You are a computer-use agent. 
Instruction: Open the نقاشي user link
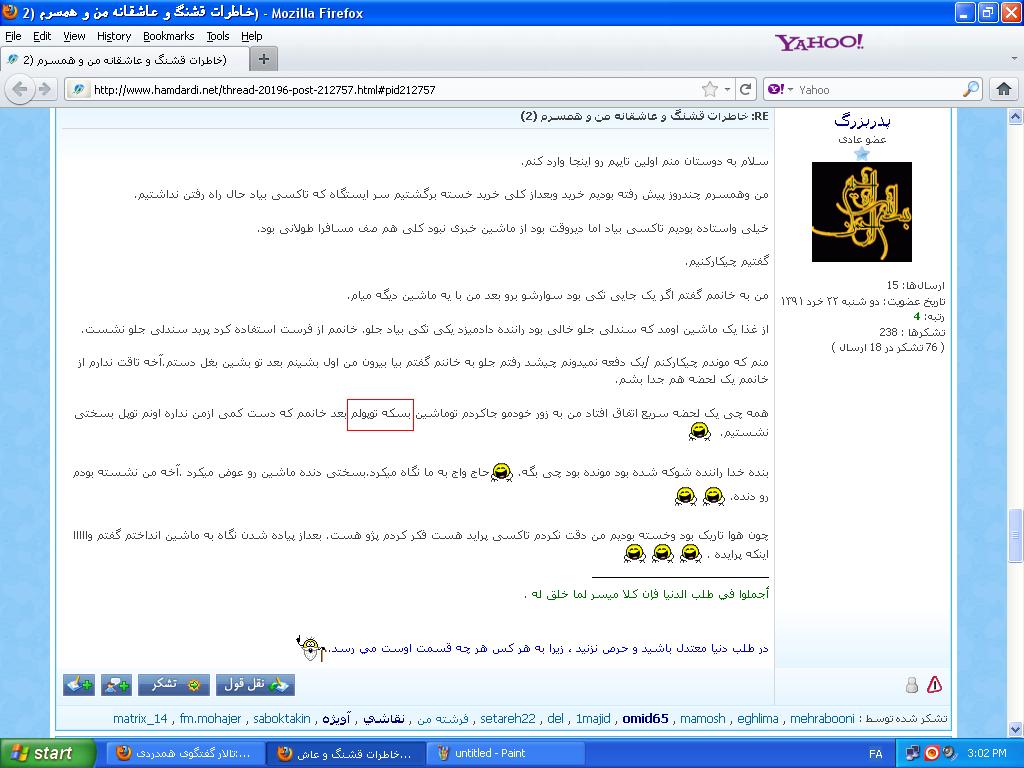coord(384,718)
